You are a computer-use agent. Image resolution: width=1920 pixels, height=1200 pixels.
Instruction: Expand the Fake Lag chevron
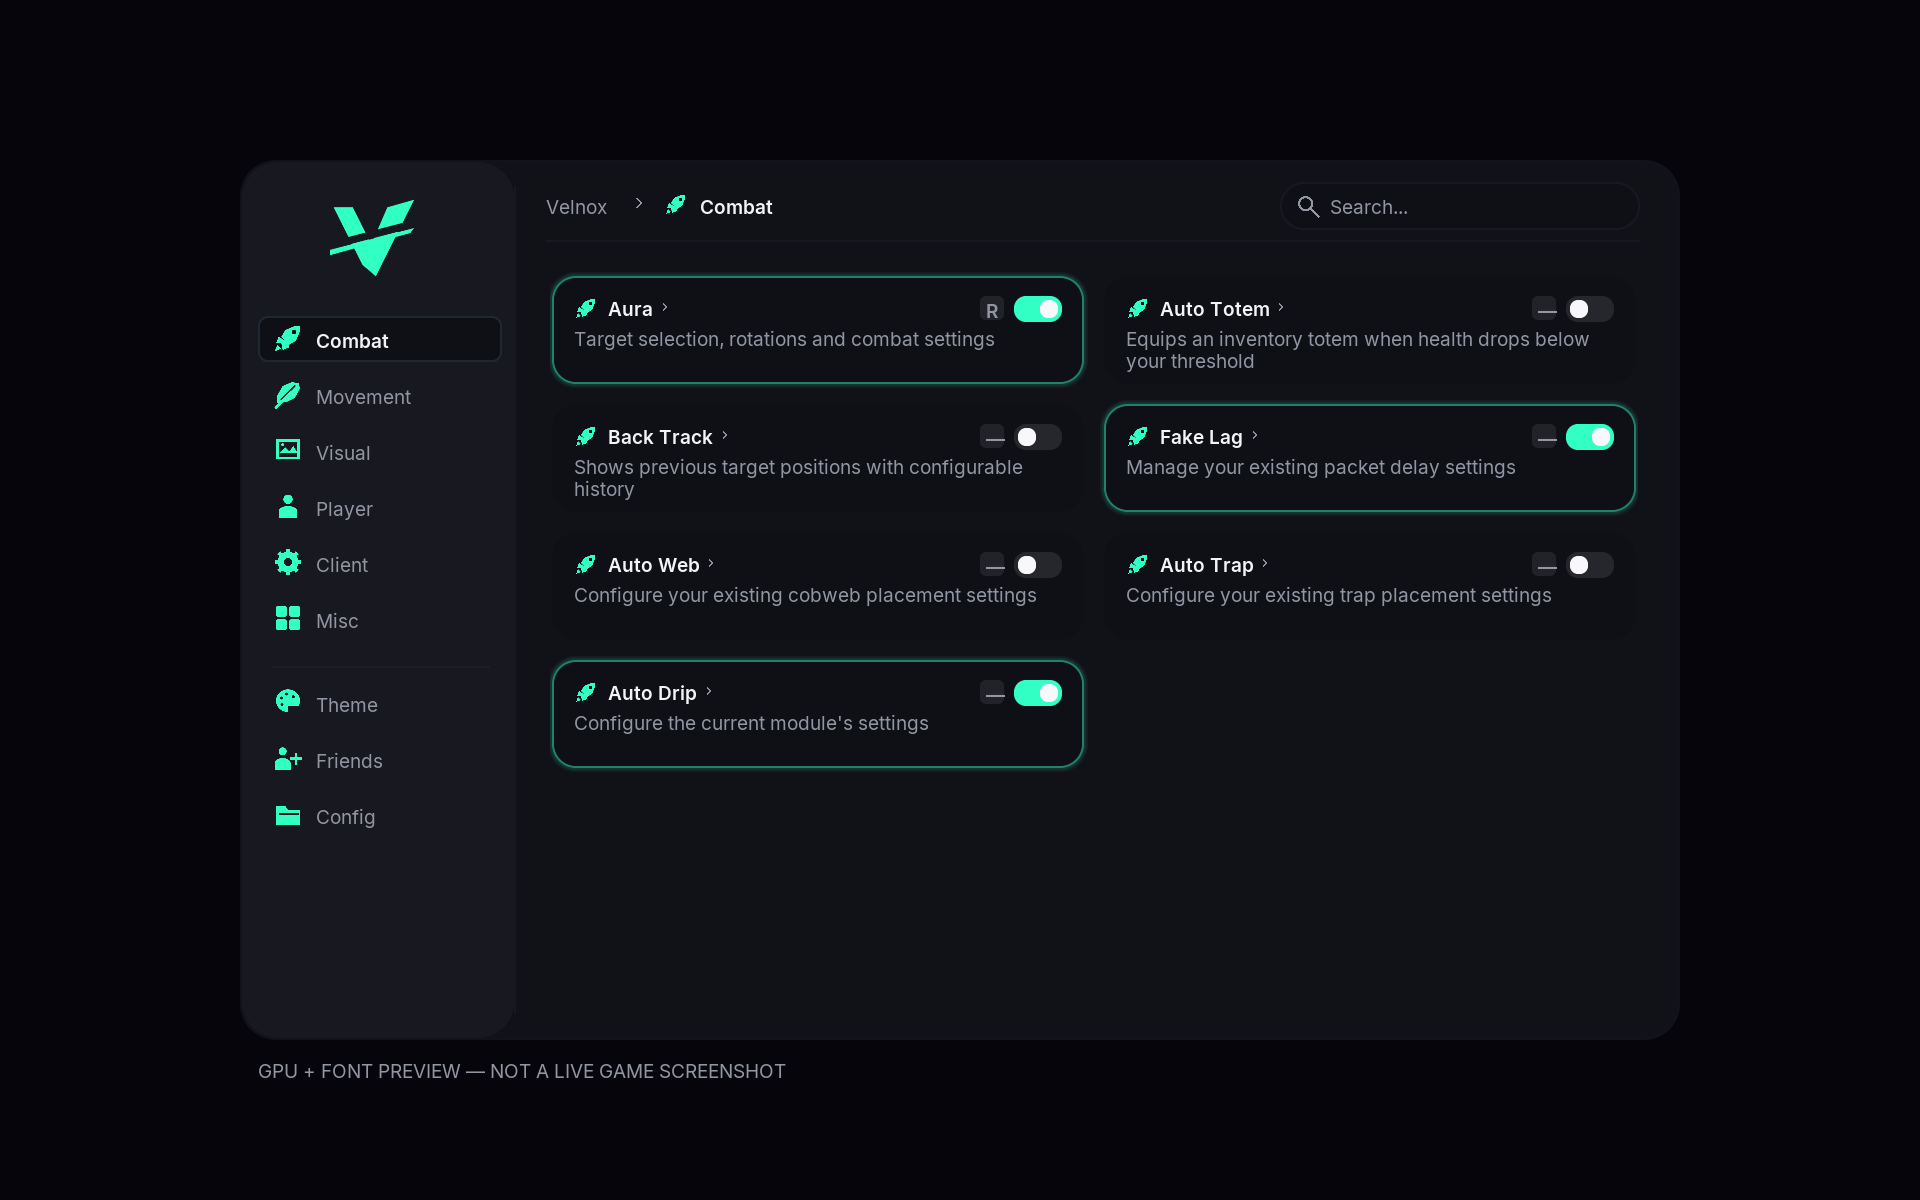point(1255,436)
